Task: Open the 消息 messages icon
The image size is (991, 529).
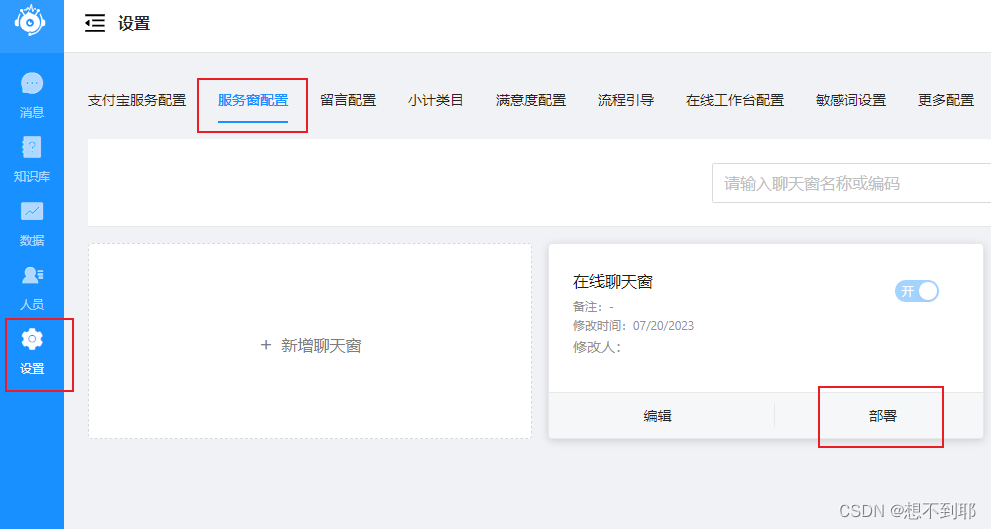Action: pos(32,83)
